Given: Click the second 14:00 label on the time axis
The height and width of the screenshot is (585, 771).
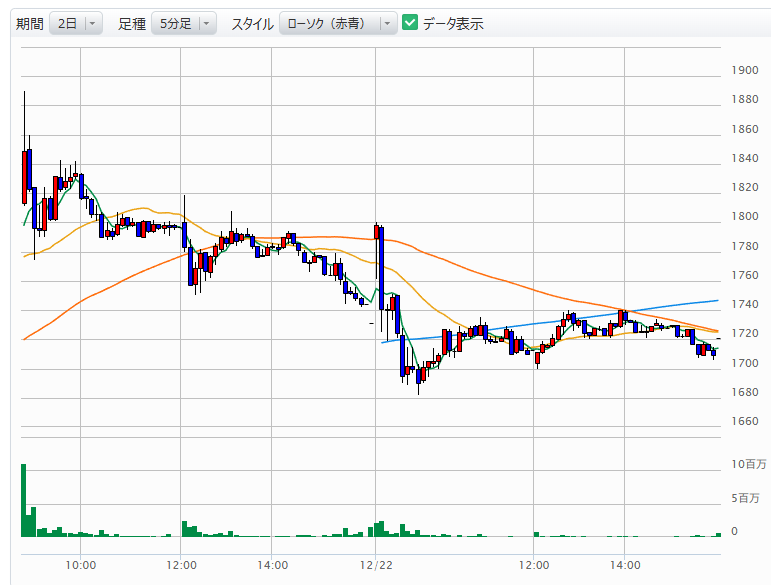Looking at the screenshot, I should [x=624, y=565].
